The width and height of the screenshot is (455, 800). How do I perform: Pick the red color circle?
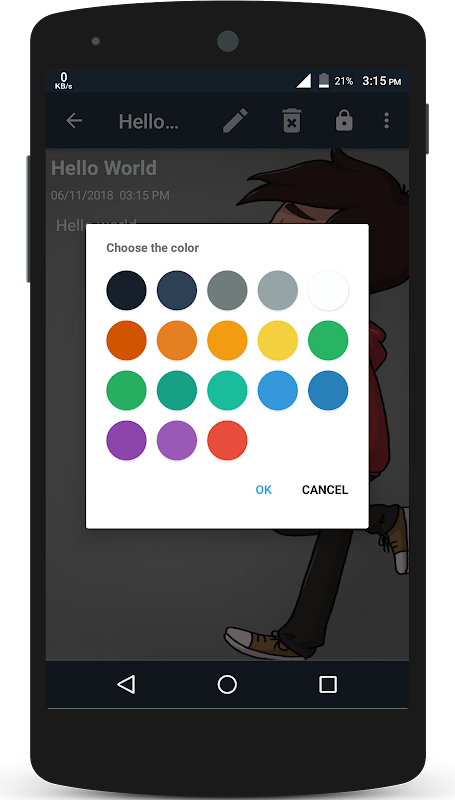coord(227,440)
